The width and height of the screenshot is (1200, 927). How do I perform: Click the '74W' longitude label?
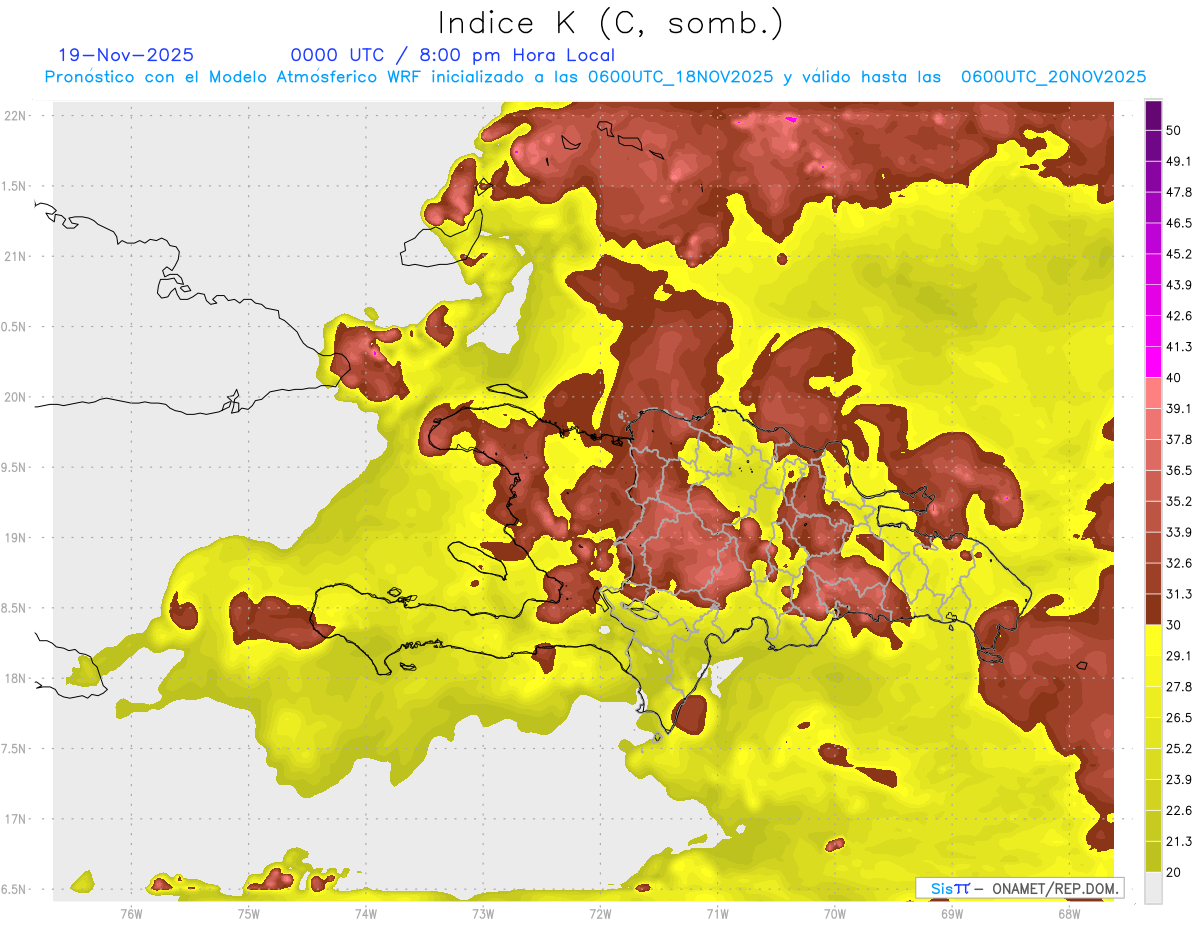366,913
